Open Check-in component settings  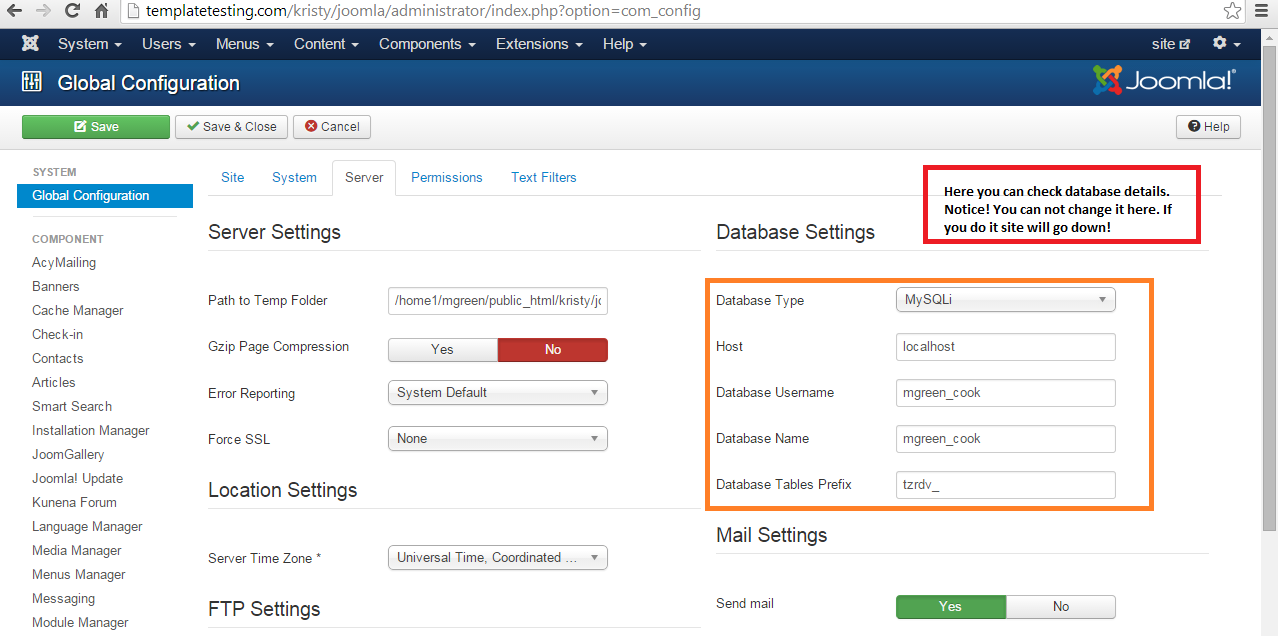tap(58, 334)
